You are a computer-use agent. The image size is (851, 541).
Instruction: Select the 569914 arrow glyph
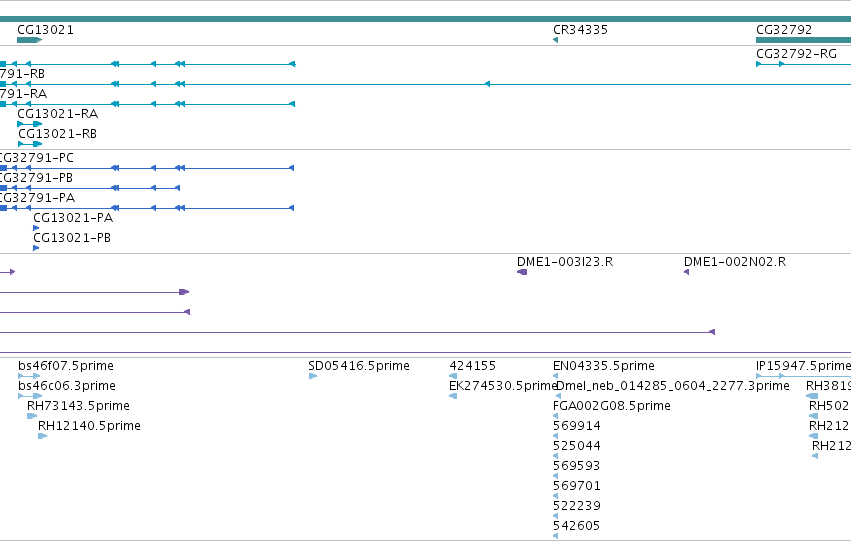pos(555,436)
